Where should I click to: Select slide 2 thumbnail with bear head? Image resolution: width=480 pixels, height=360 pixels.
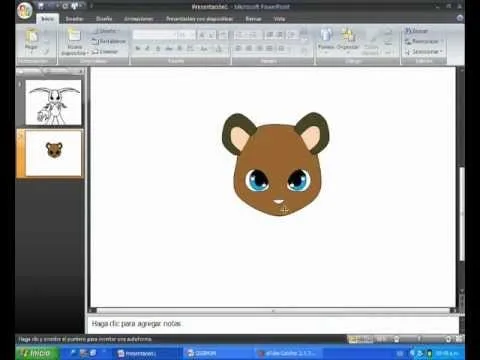[53, 153]
